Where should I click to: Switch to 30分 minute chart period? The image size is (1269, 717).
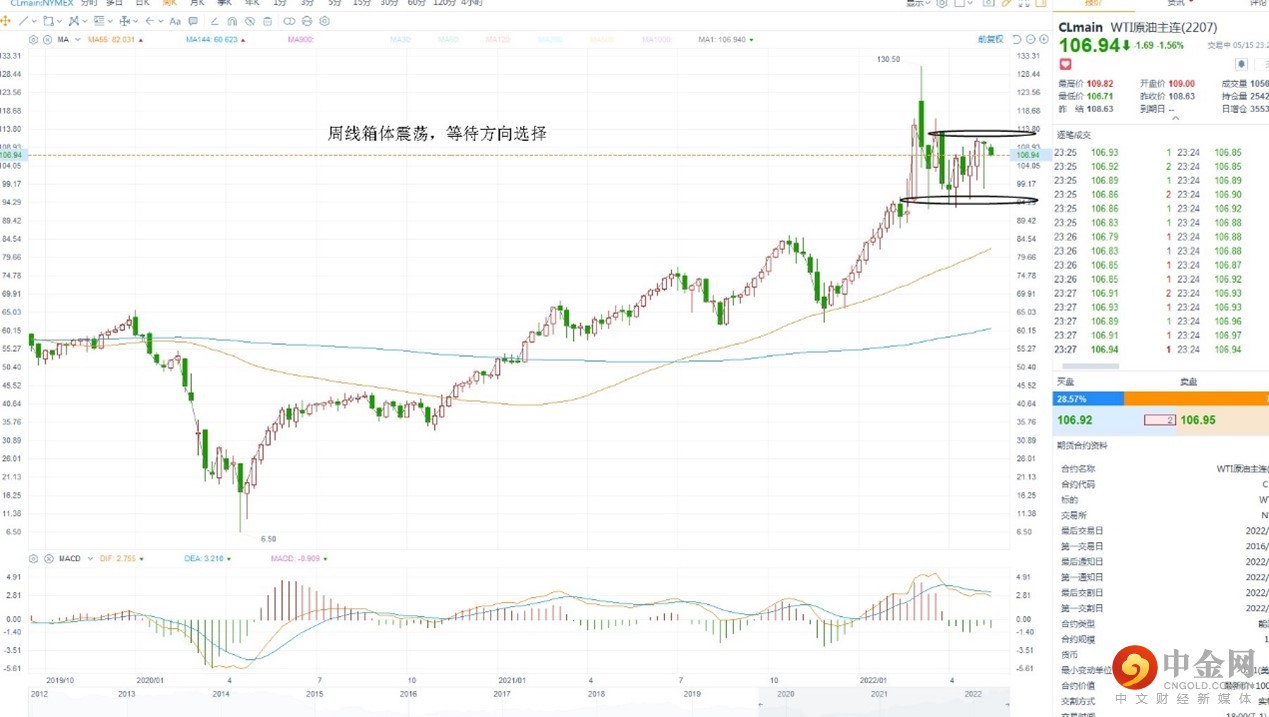point(389,3)
